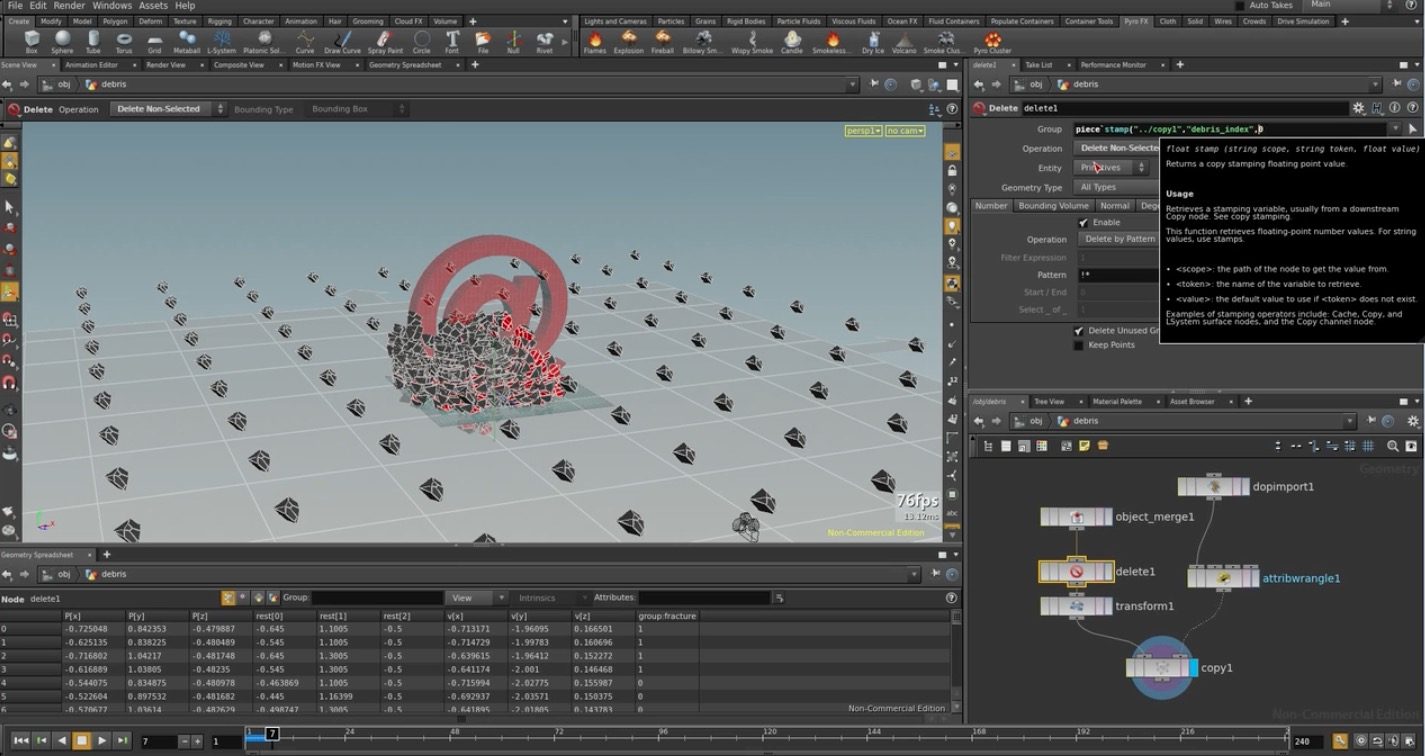The image size is (1425, 756).
Task: Open help for the Delete node
Action: coord(1411,108)
